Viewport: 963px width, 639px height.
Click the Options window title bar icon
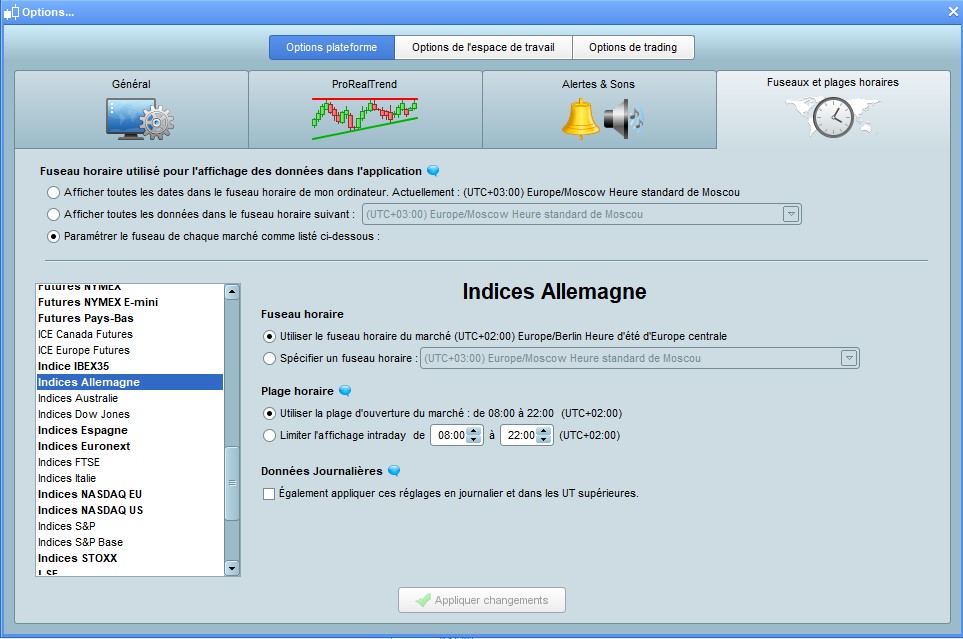(x=12, y=12)
